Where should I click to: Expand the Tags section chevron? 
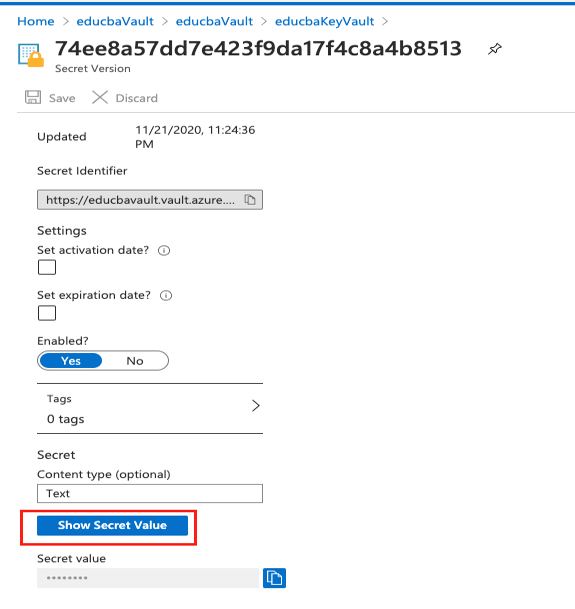click(255, 405)
